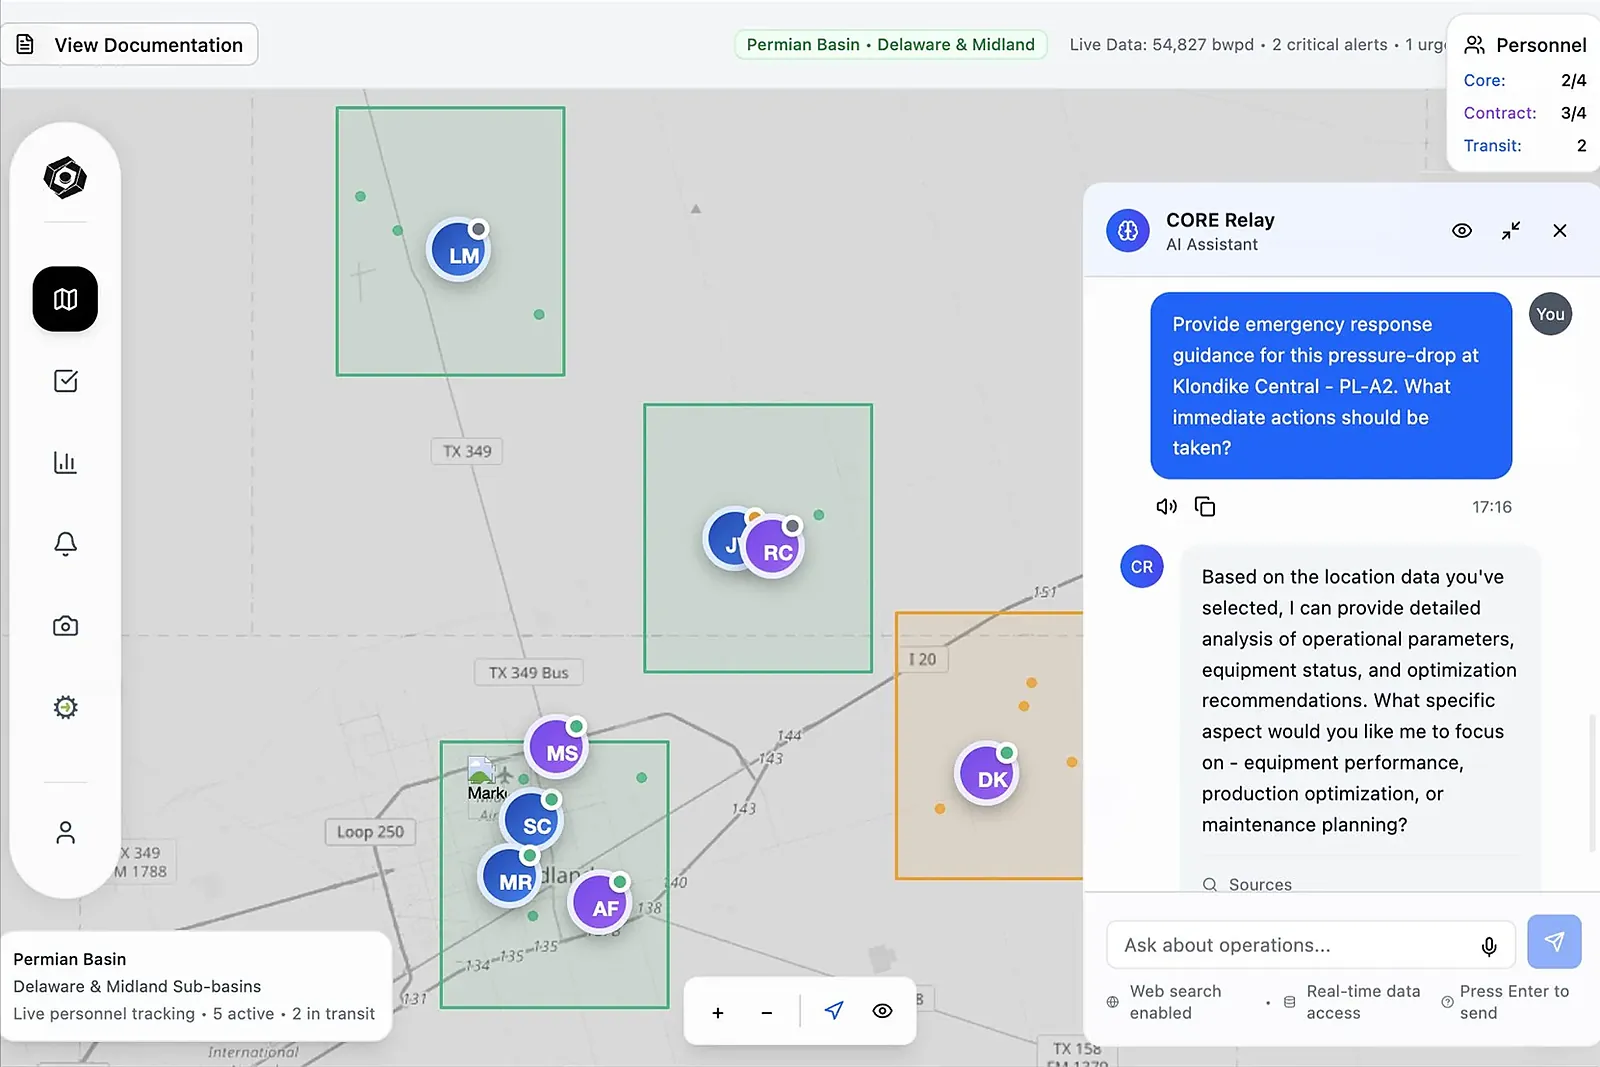Click the Permian Basin region badge

tap(891, 45)
